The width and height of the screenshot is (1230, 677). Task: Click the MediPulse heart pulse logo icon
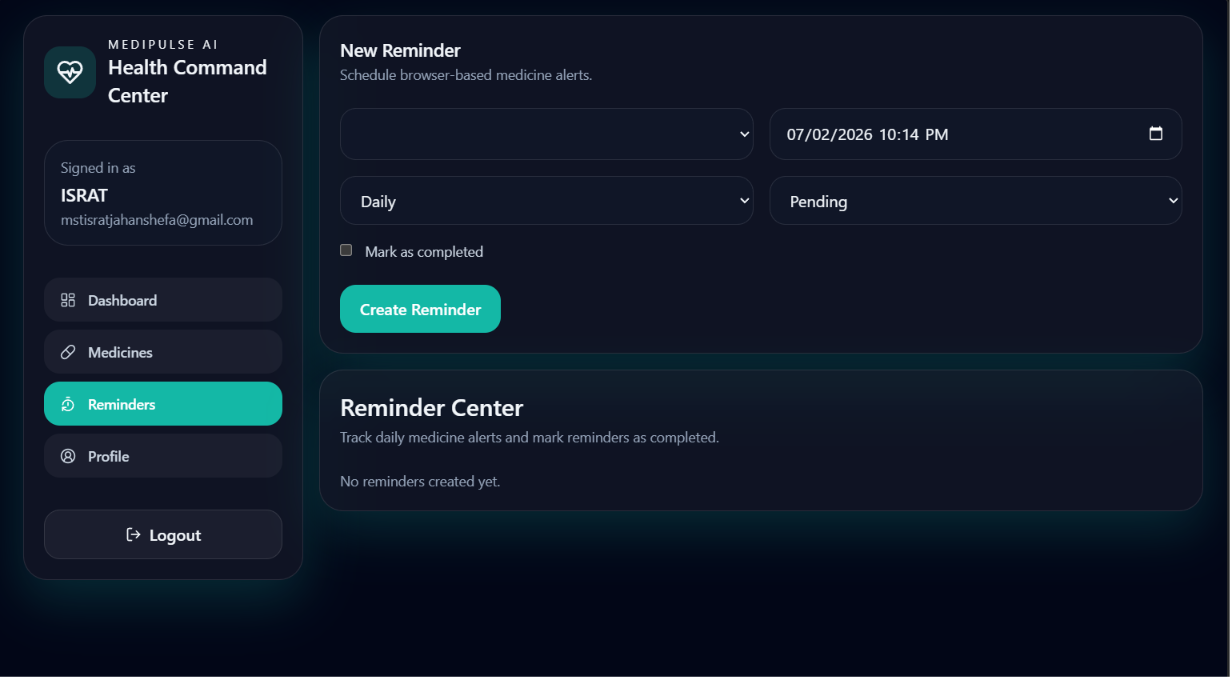(70, 72)
